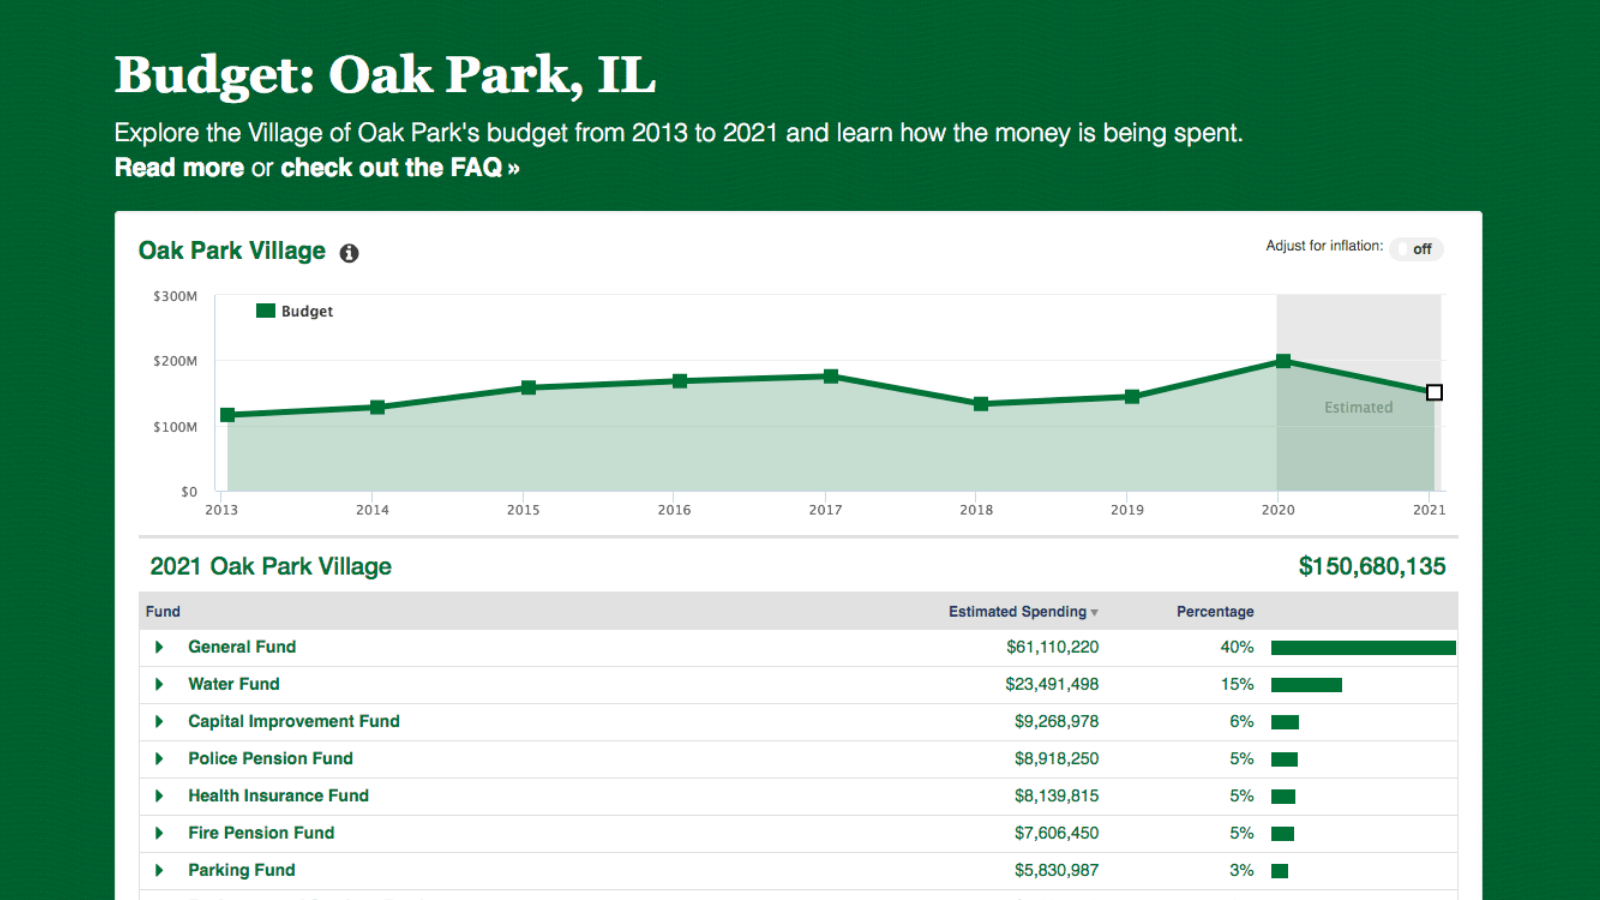This screenshot has width=1600, height=900.
Task: Click the Parking Fund 3% percentage bar
Action: point(1279,871)
